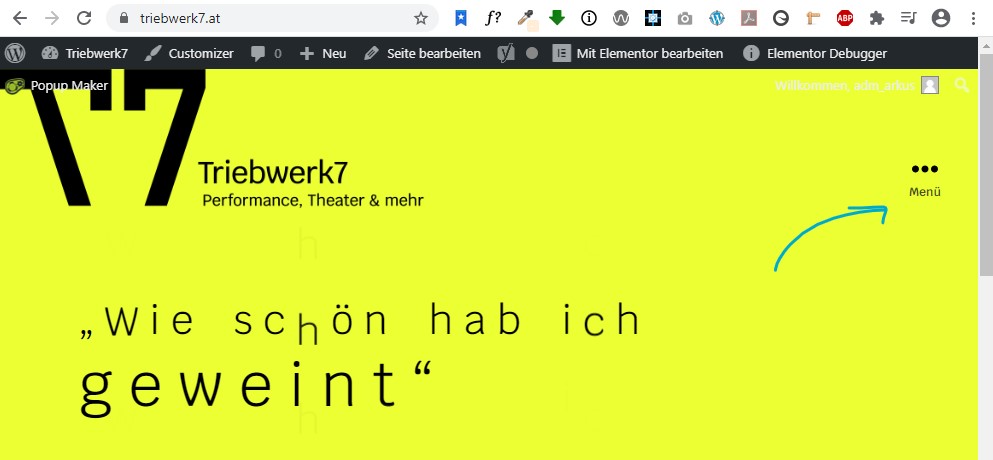
Task: Select Popup Maker in the admin bar
Action: point(56,86)
